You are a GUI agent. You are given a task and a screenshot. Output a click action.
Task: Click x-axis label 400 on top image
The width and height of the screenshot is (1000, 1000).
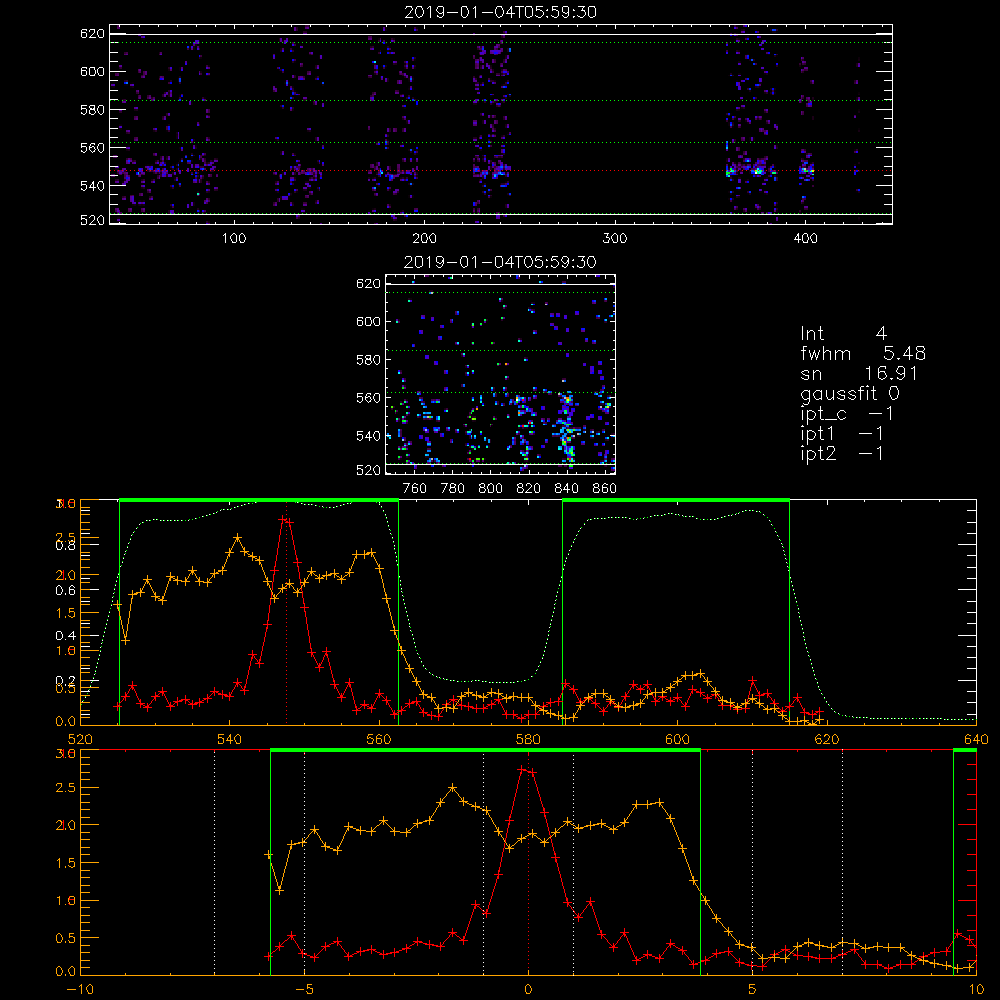coord(805,239)
